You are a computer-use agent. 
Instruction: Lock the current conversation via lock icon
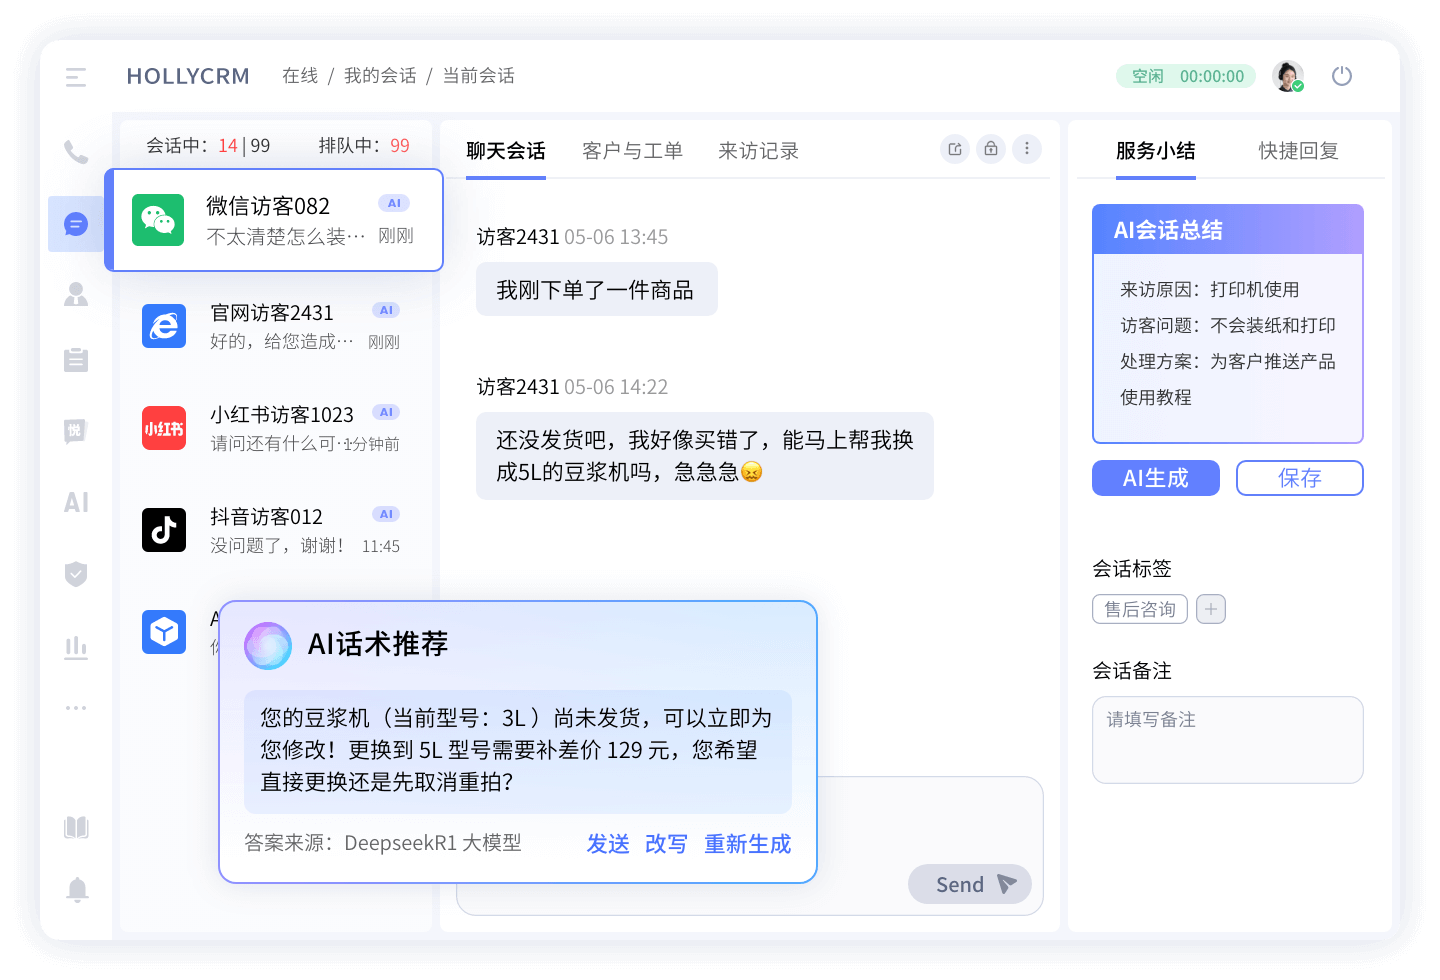coord(990,148)
